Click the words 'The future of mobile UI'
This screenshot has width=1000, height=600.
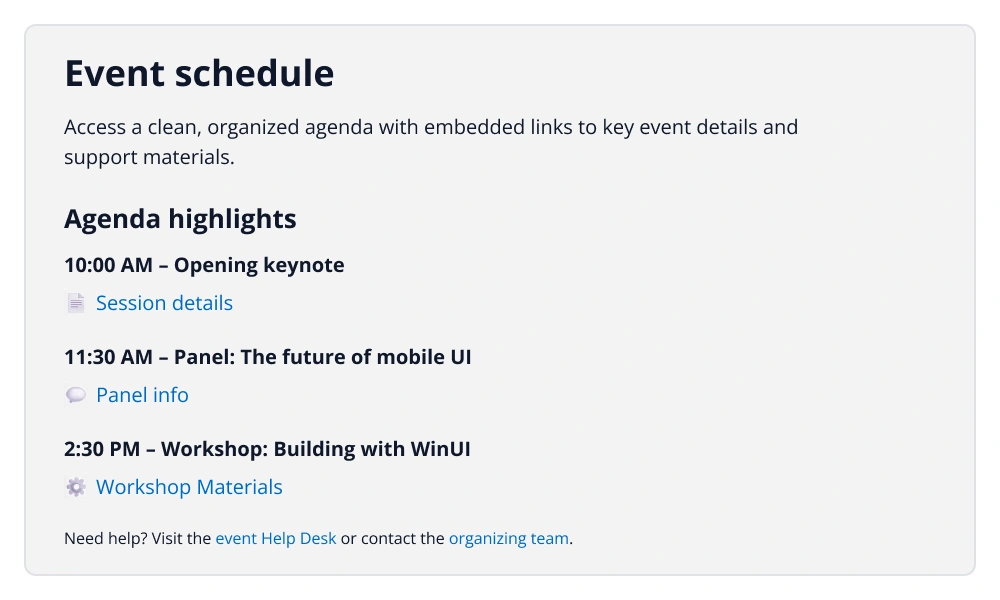pos(356,356)
